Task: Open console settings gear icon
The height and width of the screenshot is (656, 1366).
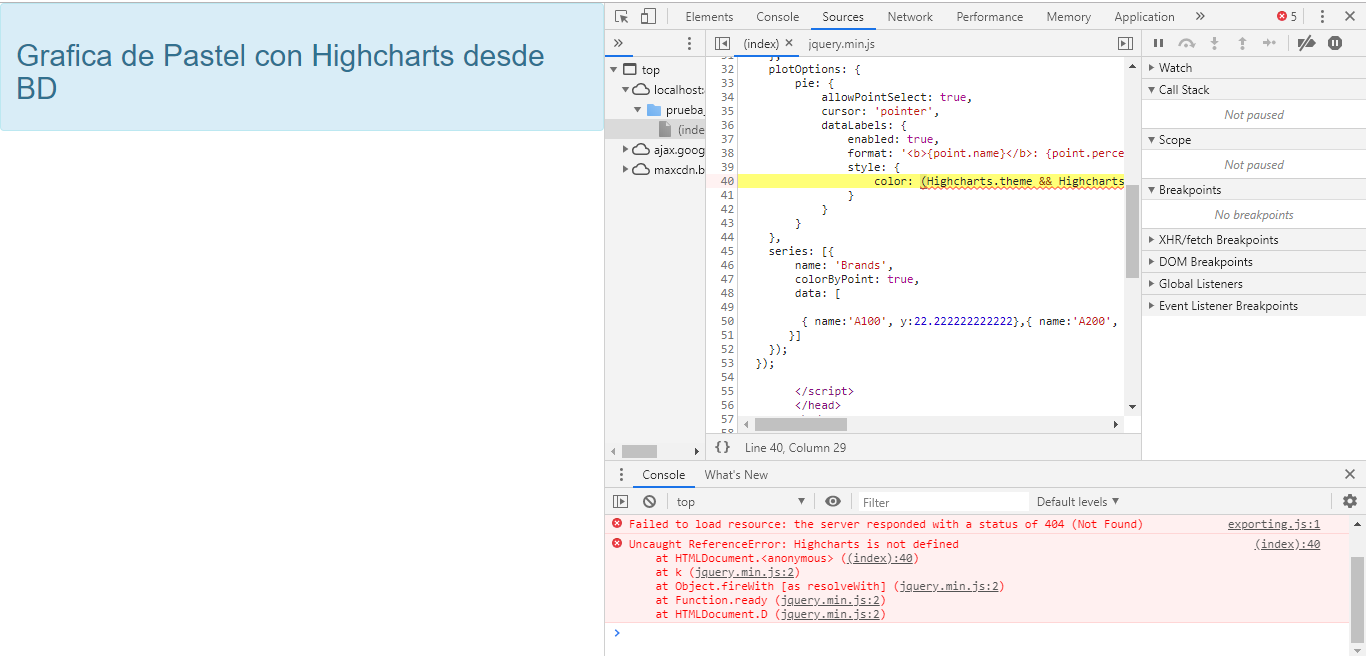Action: [1350, 501]
